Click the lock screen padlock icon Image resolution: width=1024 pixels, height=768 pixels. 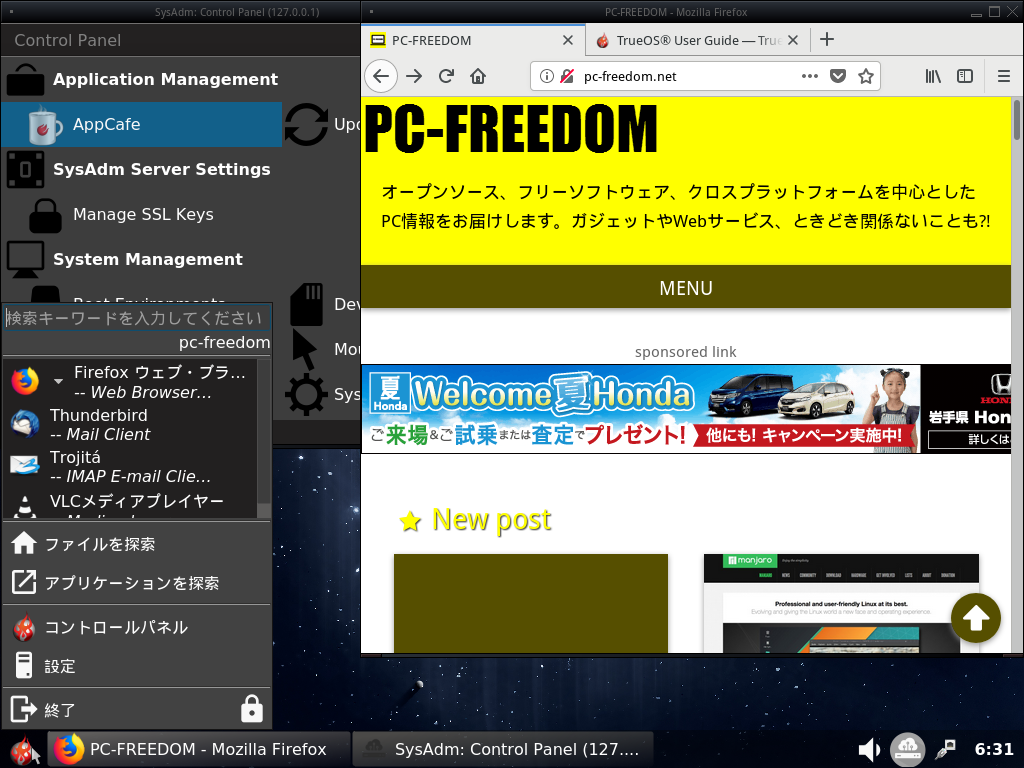coord(252,709)
